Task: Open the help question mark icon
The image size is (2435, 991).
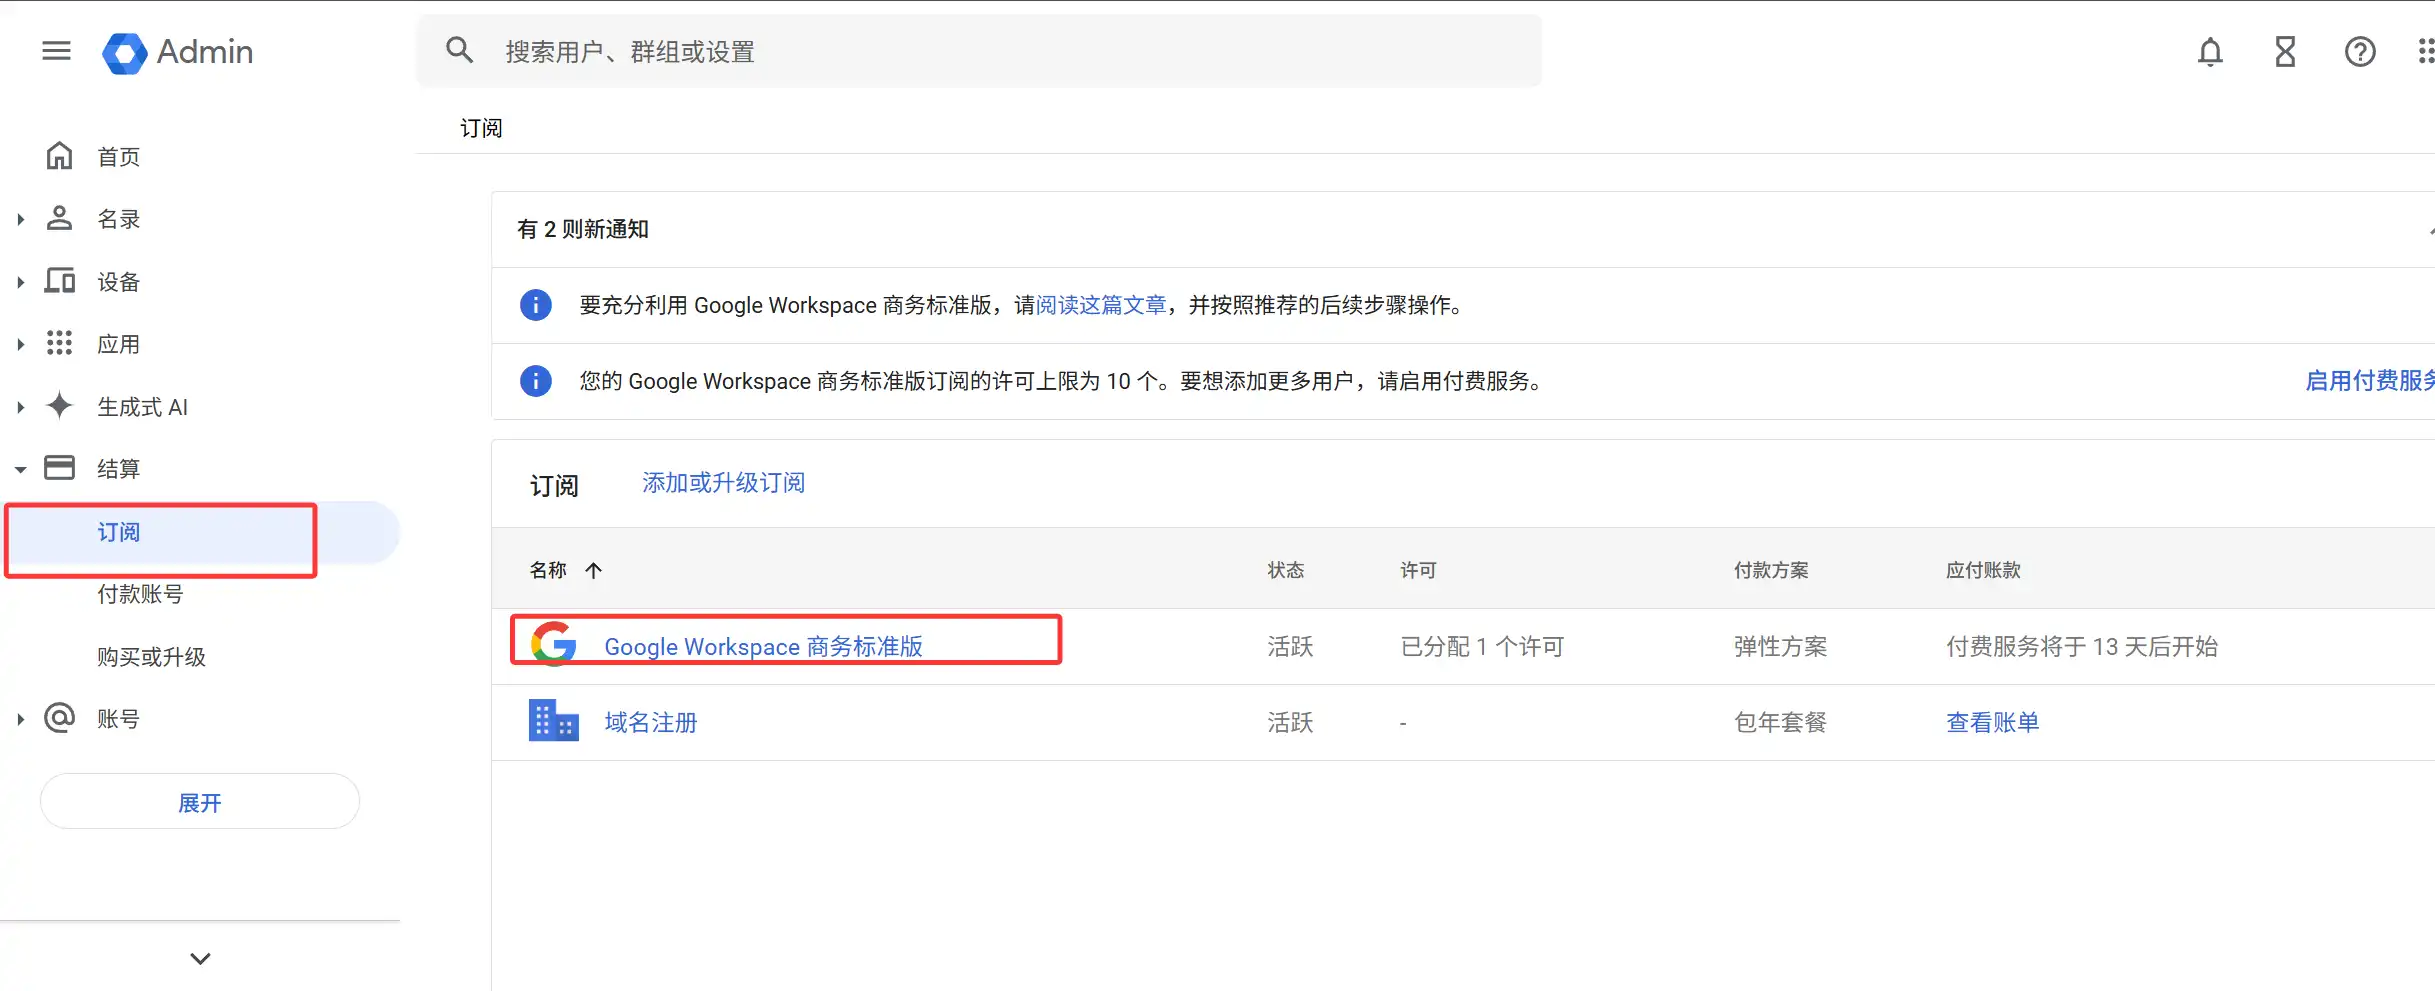Action: (x=2360, y=51)
